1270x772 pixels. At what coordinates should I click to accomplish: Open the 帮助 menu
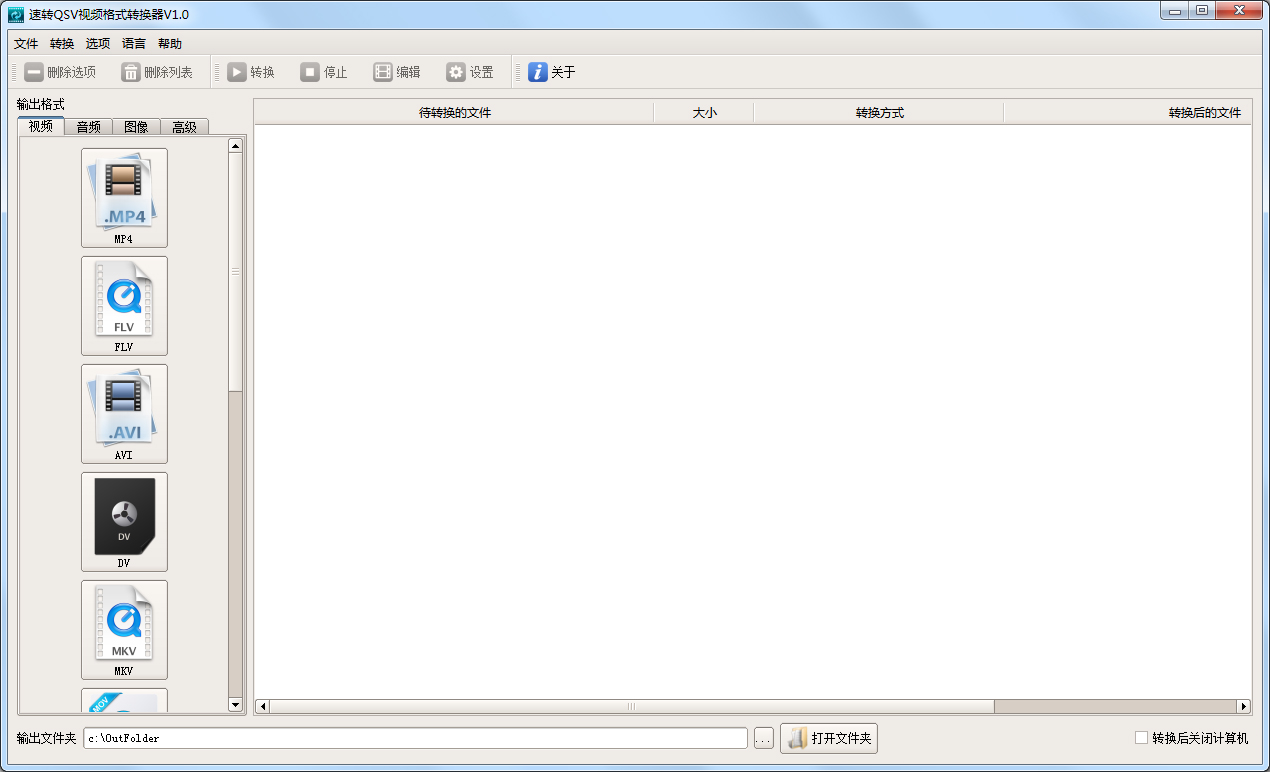pyautogui.click(x=170, y=43)
